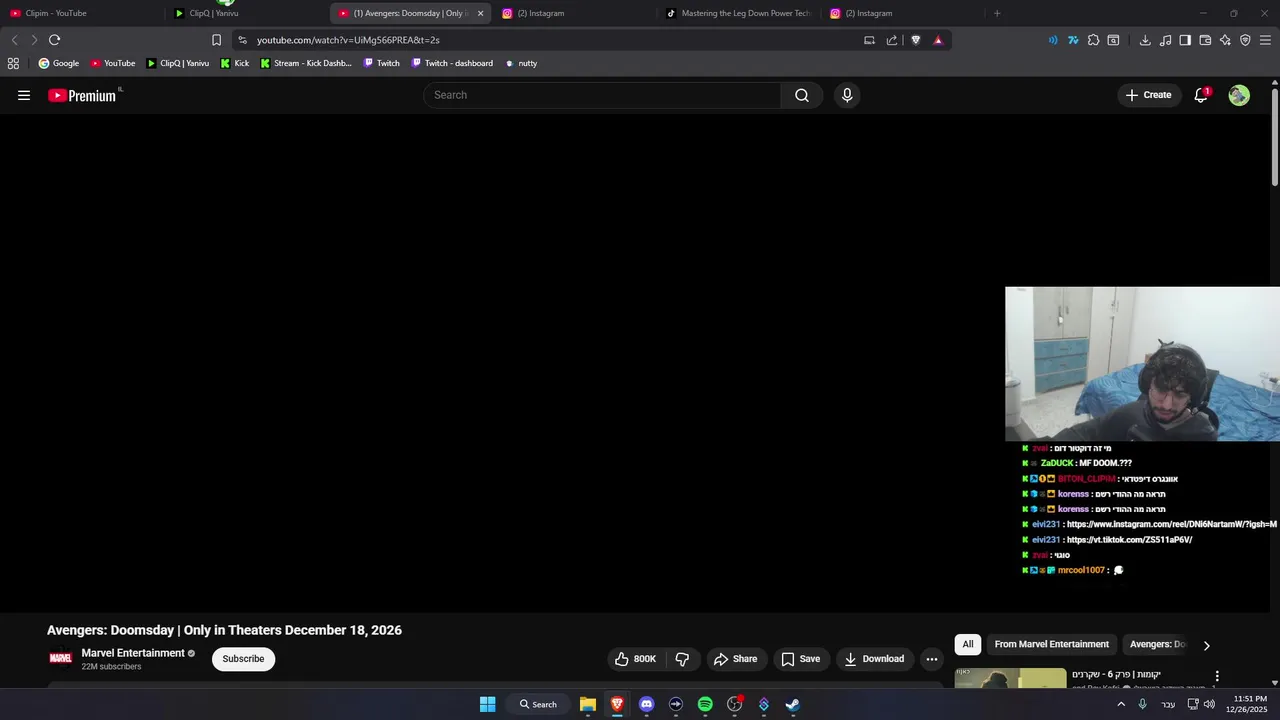Open the first suggested video thumbnail
This screenshot has height=720, width=1280.
point(1010,678)
